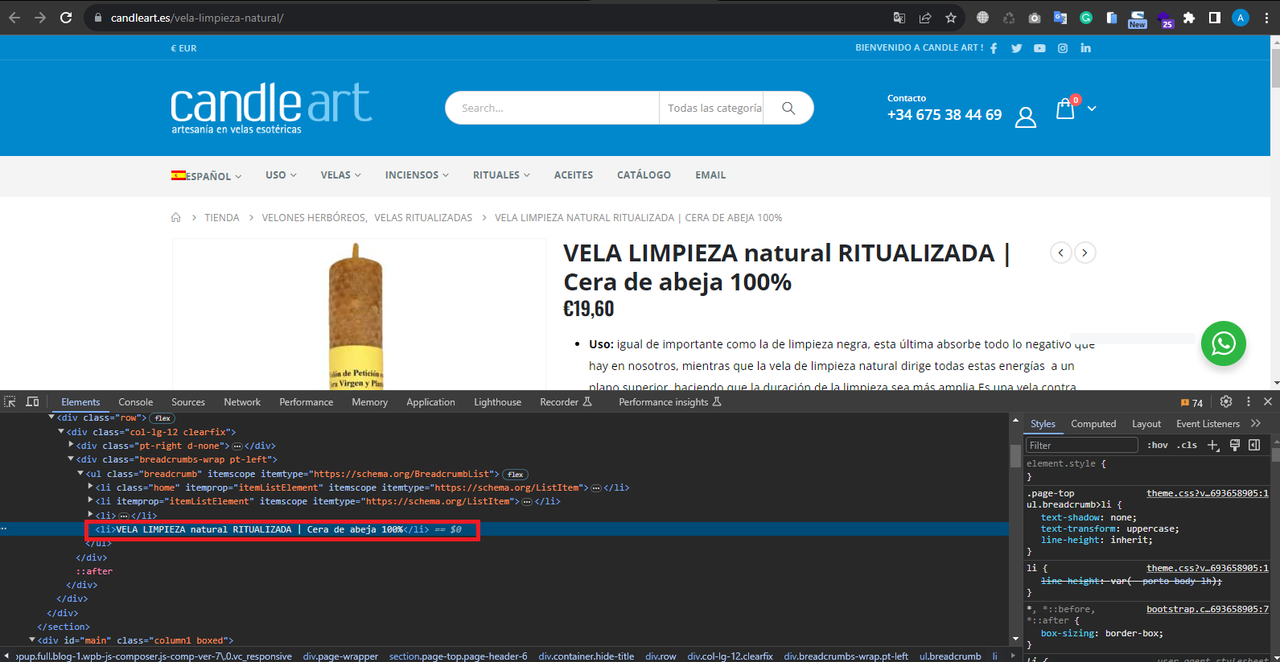Collapse the ul class="breadcrumb" node
Viewport: 1280px width, 662px height.
coord(81,473)
